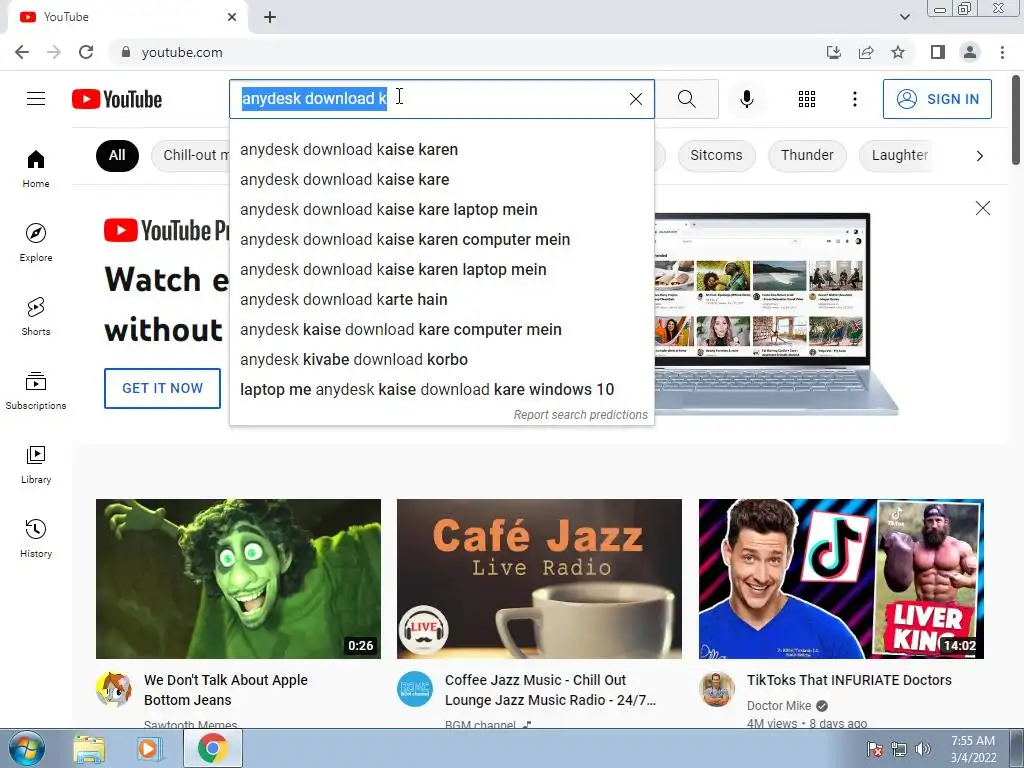Choose suggestion 'laptop me anydesk kaise download kare windows 10'
Viewport: 1024px width, 768px height.
pyautogui.click(x=441, y=390)
